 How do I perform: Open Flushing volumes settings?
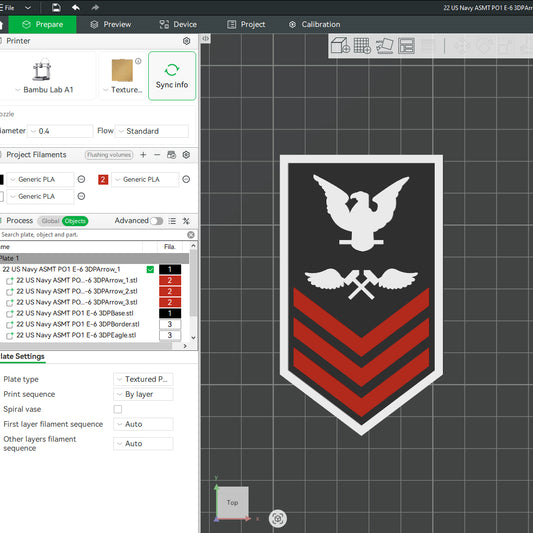109,155
